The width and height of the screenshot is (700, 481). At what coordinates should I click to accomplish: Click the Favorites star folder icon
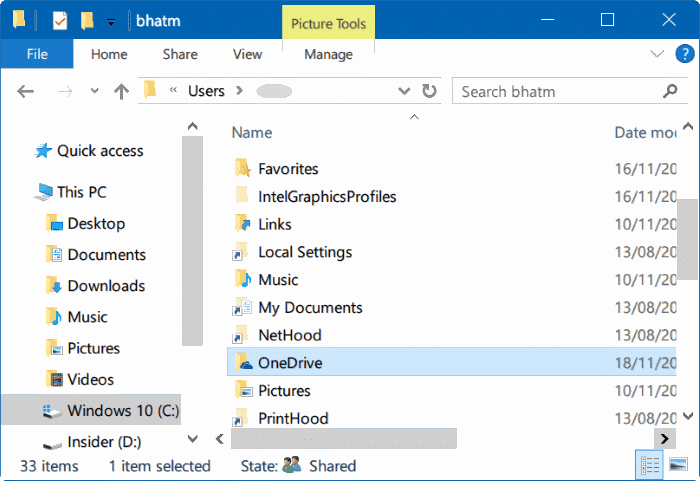242,168
